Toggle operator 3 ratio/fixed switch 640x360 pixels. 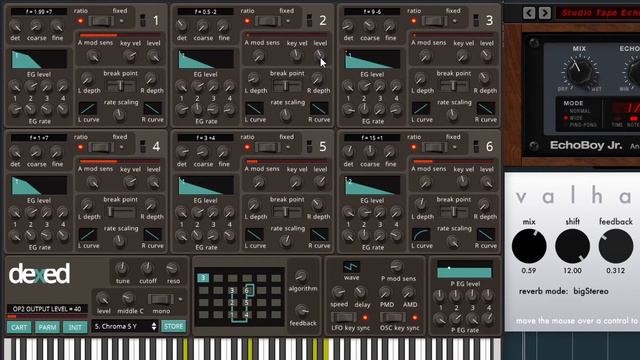click(x=434, y=21)
